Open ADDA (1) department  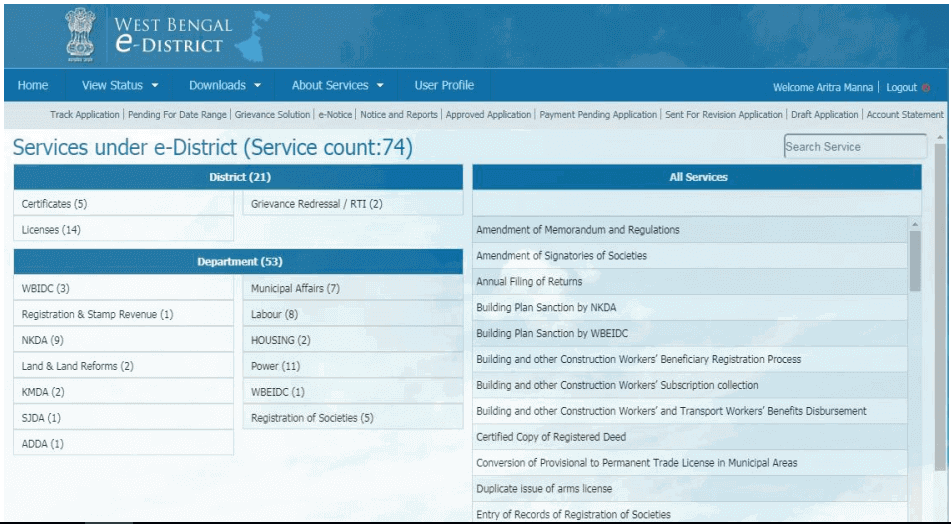pos(123,443)
